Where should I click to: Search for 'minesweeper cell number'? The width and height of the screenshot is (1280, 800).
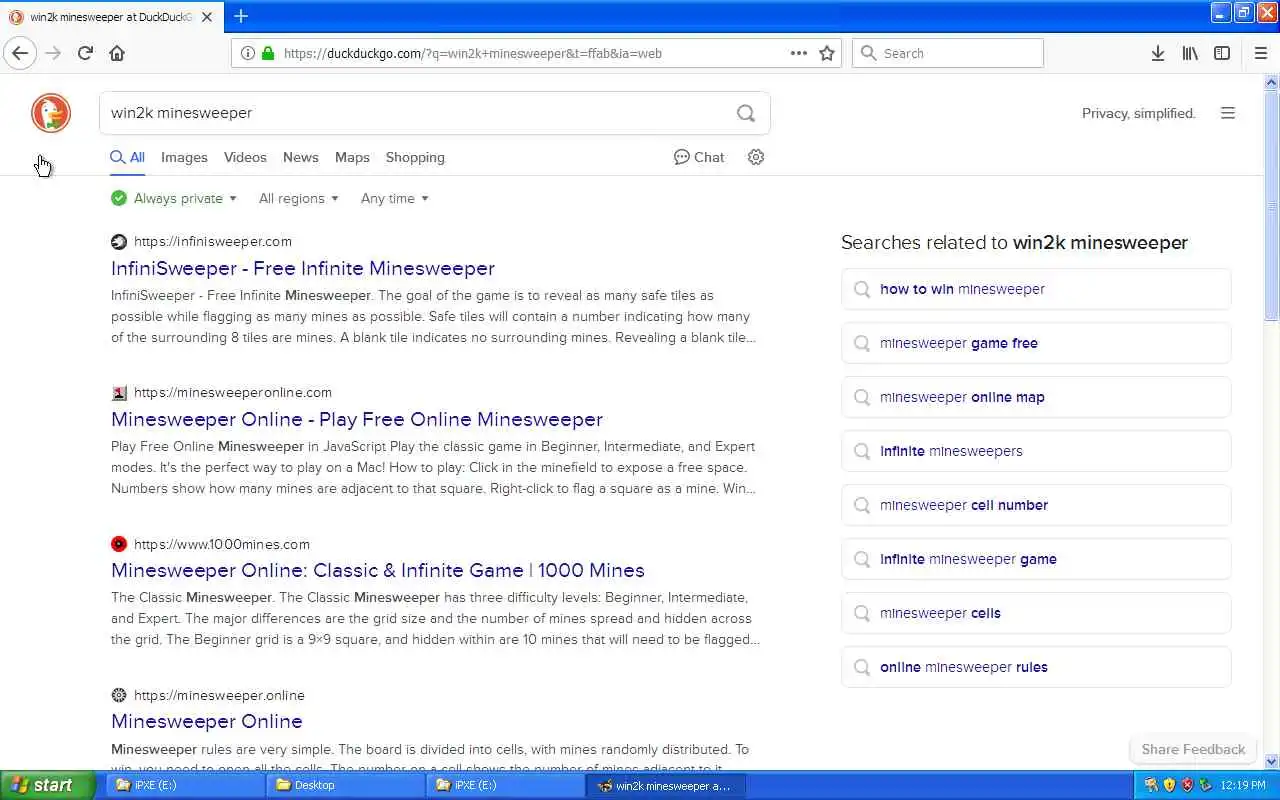pyautogui.click(x=1036, y=505)
